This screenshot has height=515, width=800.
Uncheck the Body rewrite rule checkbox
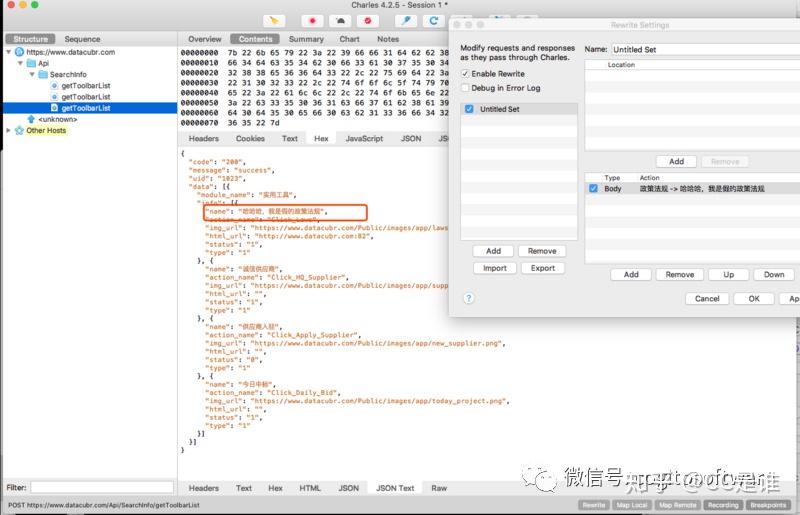point(593,188)
